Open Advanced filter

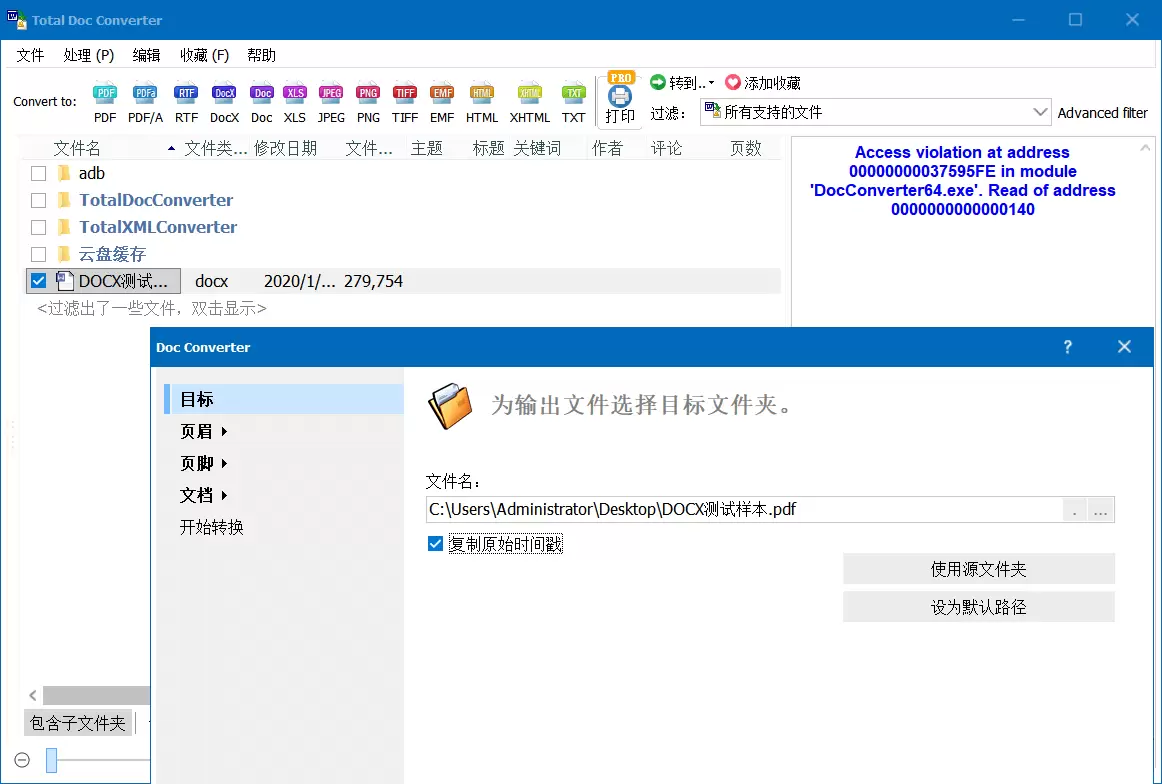pyautogui.click(x=1102, y=113)
